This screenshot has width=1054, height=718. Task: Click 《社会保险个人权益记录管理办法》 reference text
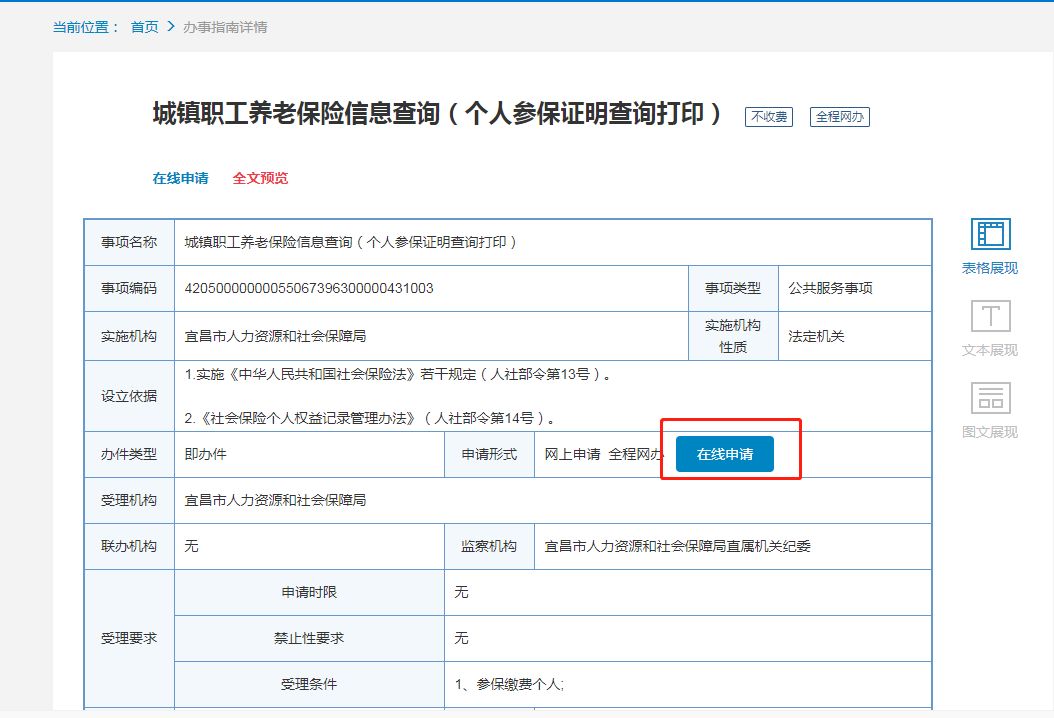click(x=310, y=417)
